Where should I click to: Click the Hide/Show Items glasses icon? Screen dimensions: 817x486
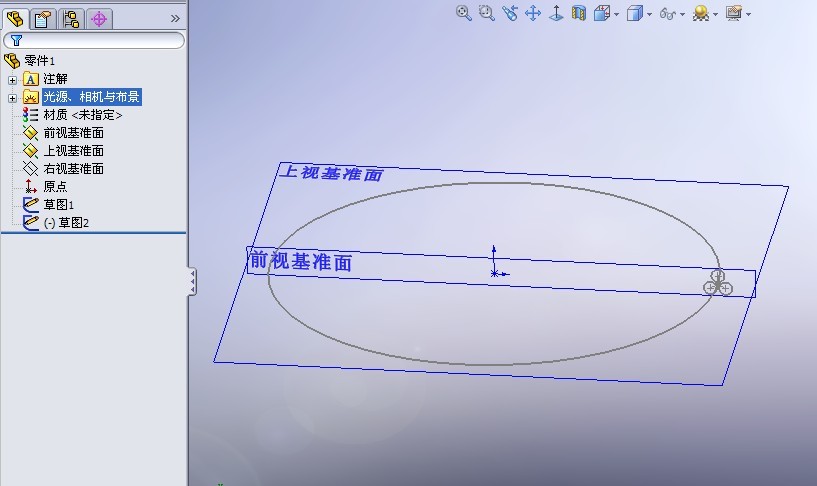click(667, 14)
